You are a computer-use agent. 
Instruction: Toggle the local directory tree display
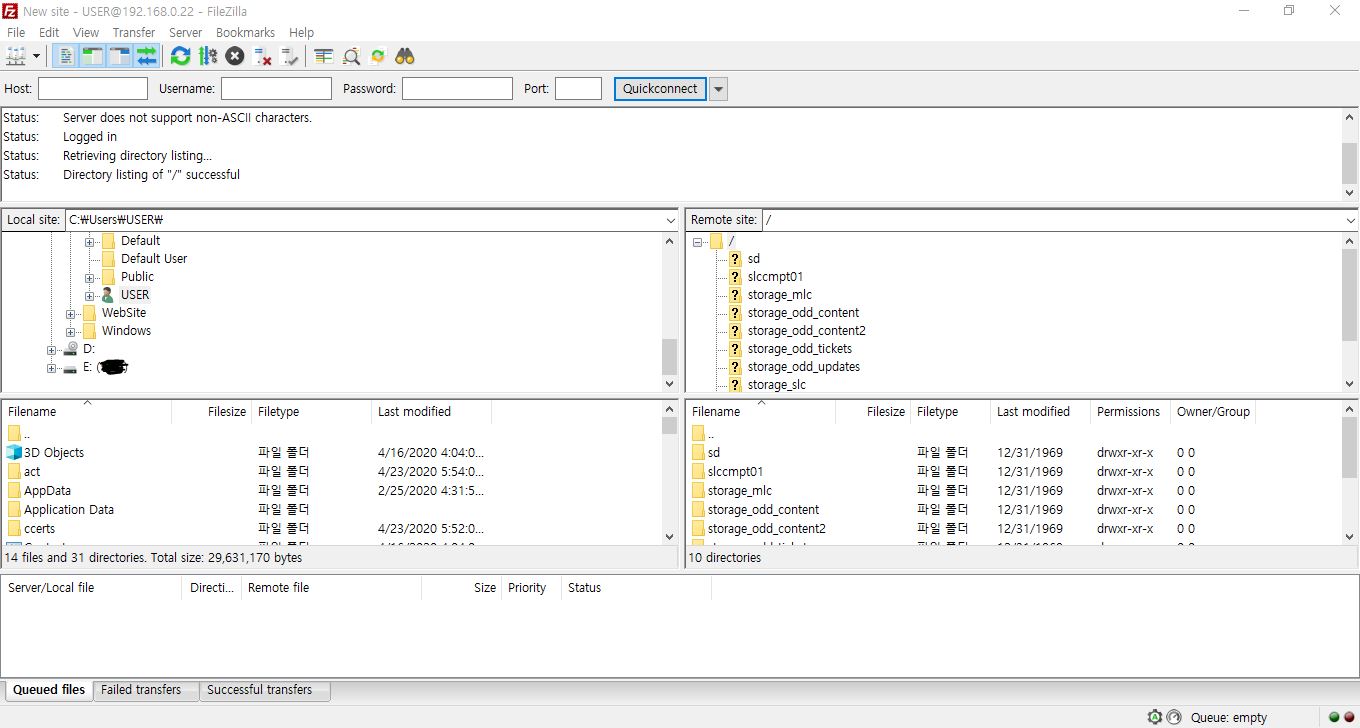[92, 56]
